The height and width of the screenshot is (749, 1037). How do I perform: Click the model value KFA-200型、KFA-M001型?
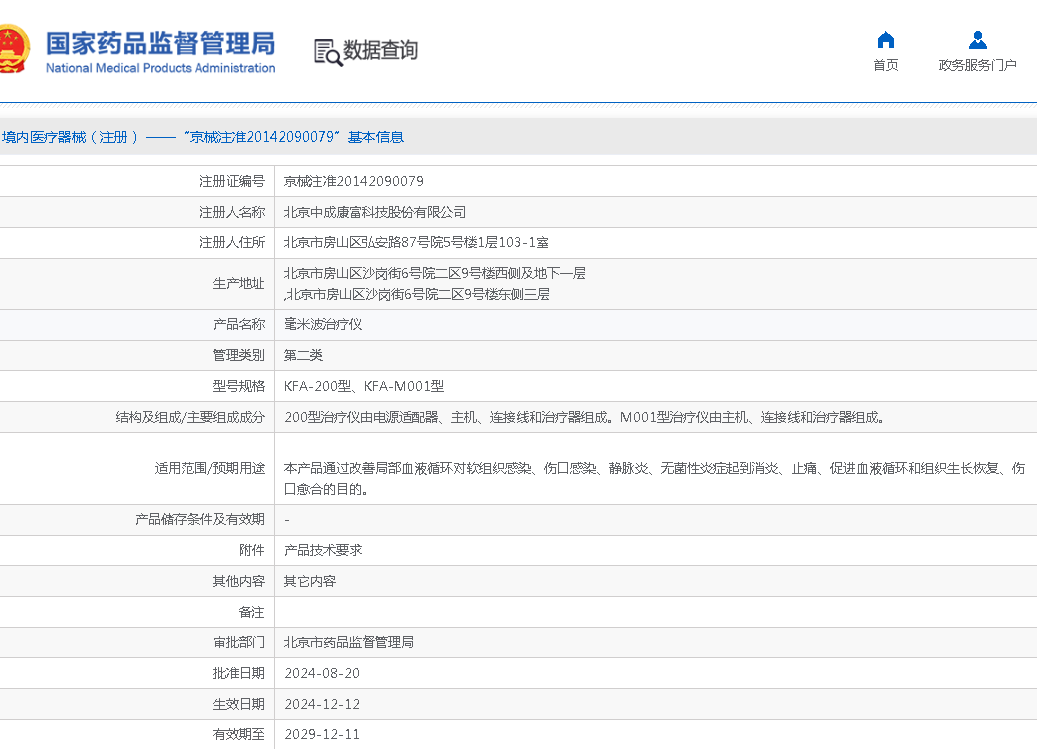click(x=364, y=386)
